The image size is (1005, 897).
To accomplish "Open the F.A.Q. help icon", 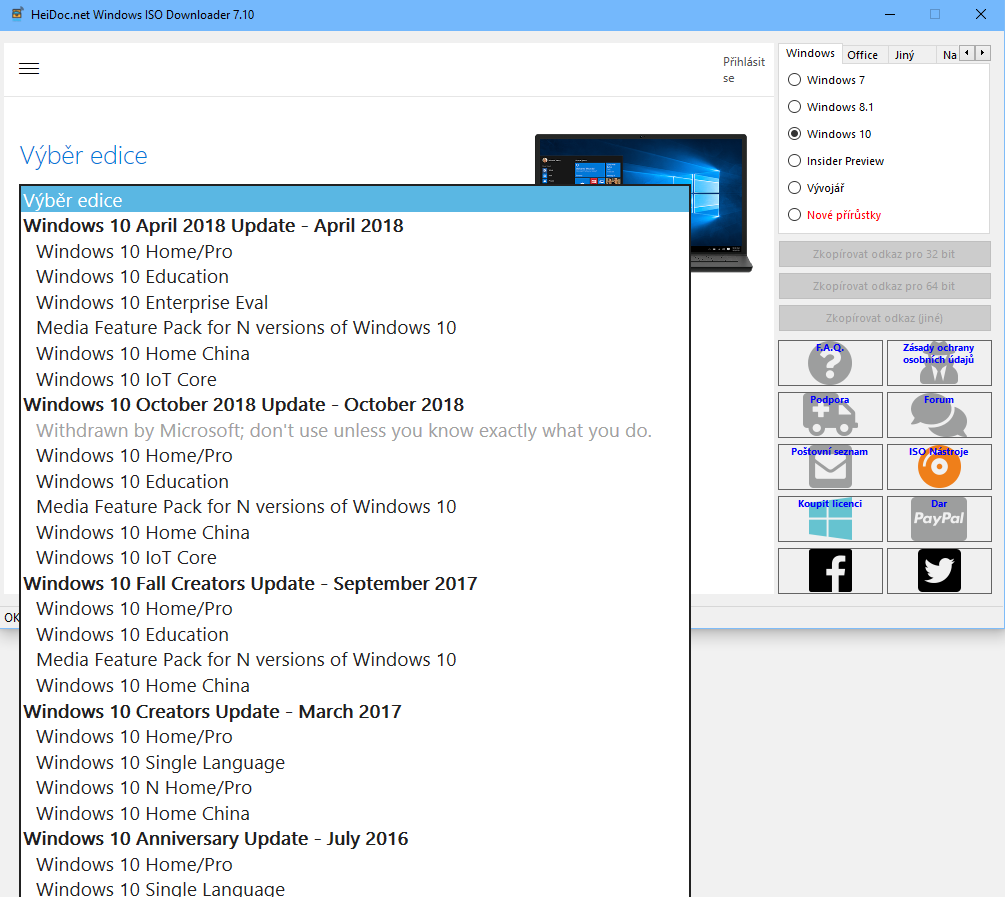I will (x=830, y=363).
